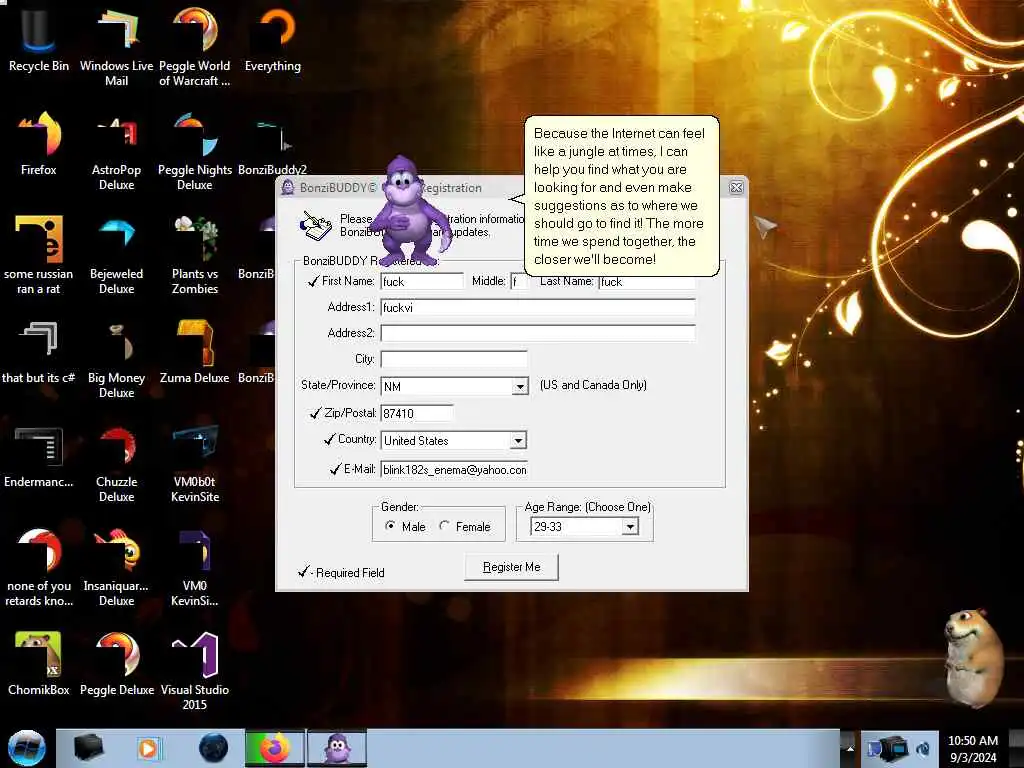Image resolution: width=1024 pixels, height=768 pixels.
Task: Select the AstroPop Deluxe icon
Action: point(116,150)
